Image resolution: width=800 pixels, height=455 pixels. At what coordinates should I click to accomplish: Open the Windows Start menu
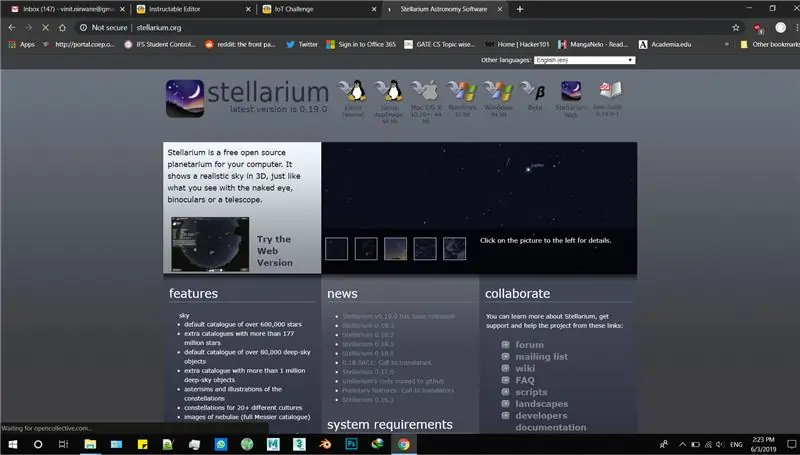[x=13, y=444]
